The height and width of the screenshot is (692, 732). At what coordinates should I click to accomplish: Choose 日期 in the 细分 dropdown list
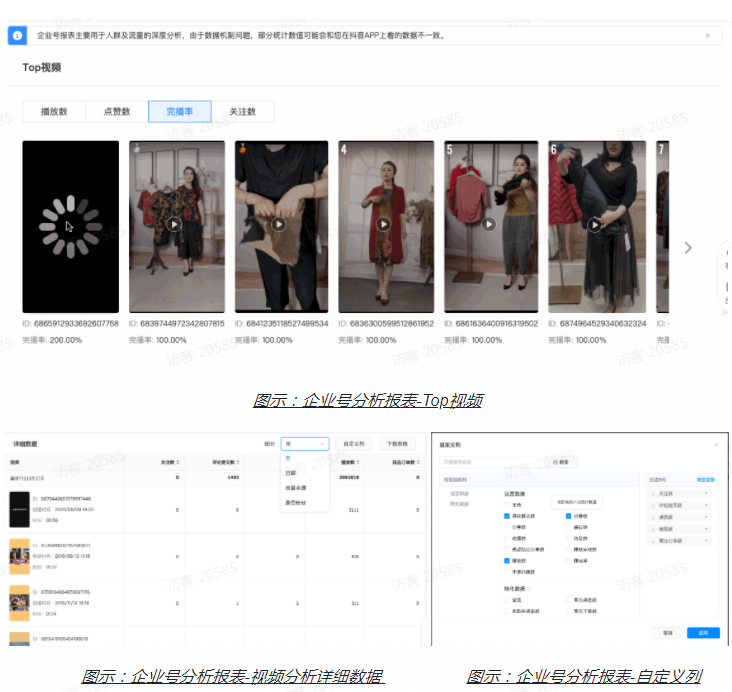[291, 473]
